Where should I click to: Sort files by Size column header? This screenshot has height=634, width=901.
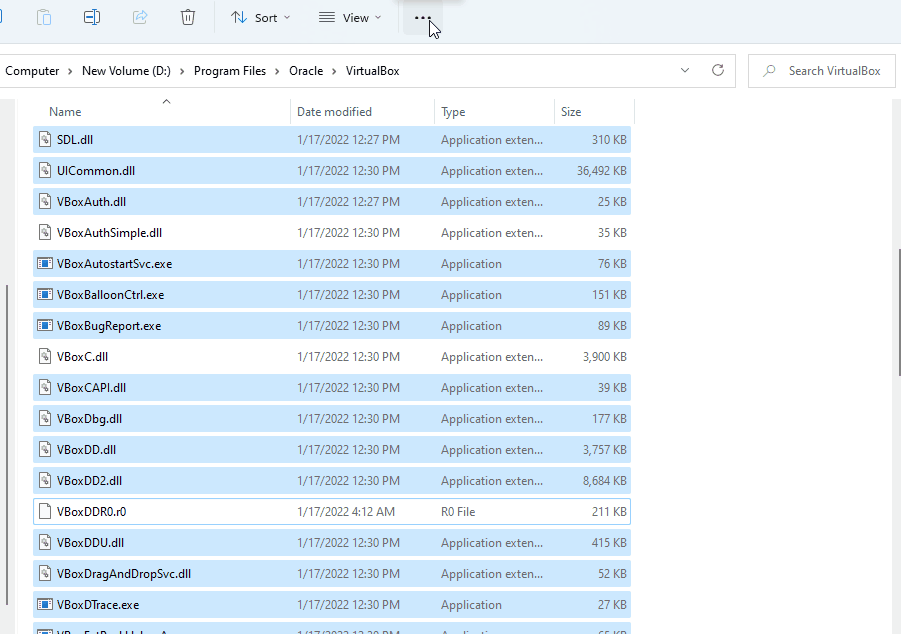pos(571,112)
